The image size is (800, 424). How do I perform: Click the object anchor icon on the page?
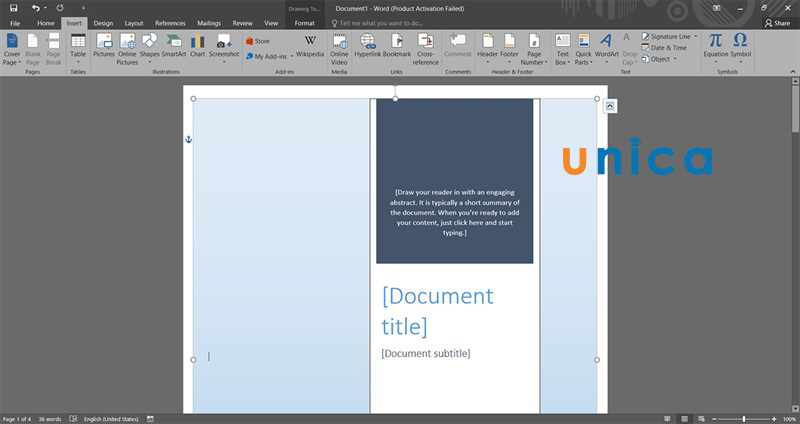(188, 139)
